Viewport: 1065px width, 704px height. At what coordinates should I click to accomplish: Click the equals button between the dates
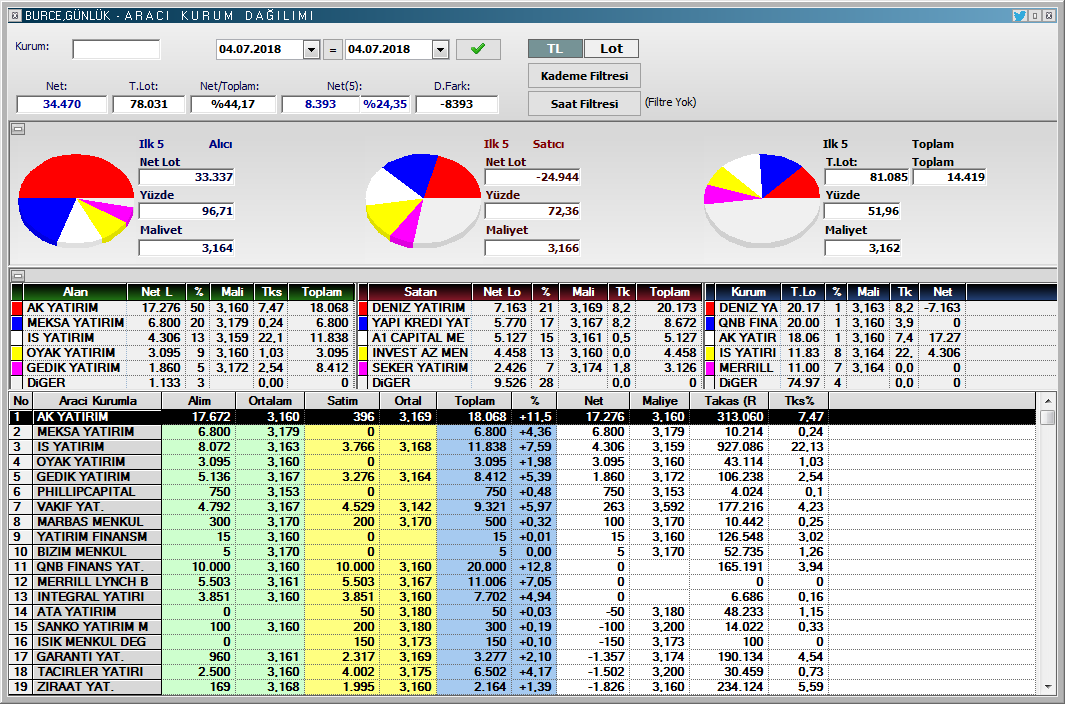[x=333, y=50]
